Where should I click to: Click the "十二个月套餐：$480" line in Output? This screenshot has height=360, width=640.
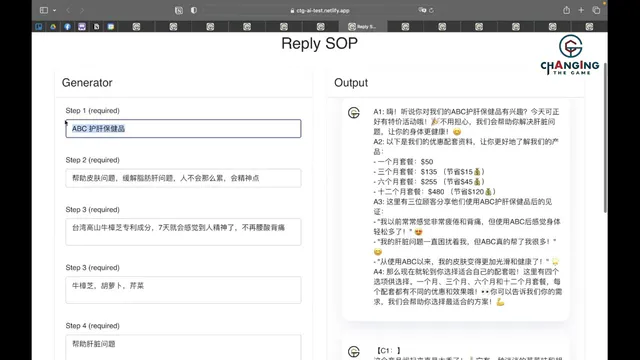[435, 192]
